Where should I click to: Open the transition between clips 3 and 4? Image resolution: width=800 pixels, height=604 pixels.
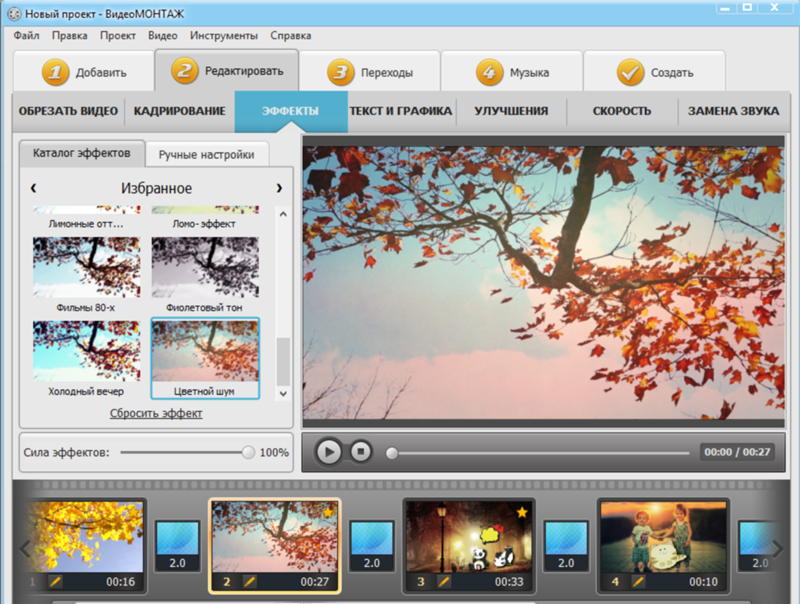point(566,545)
